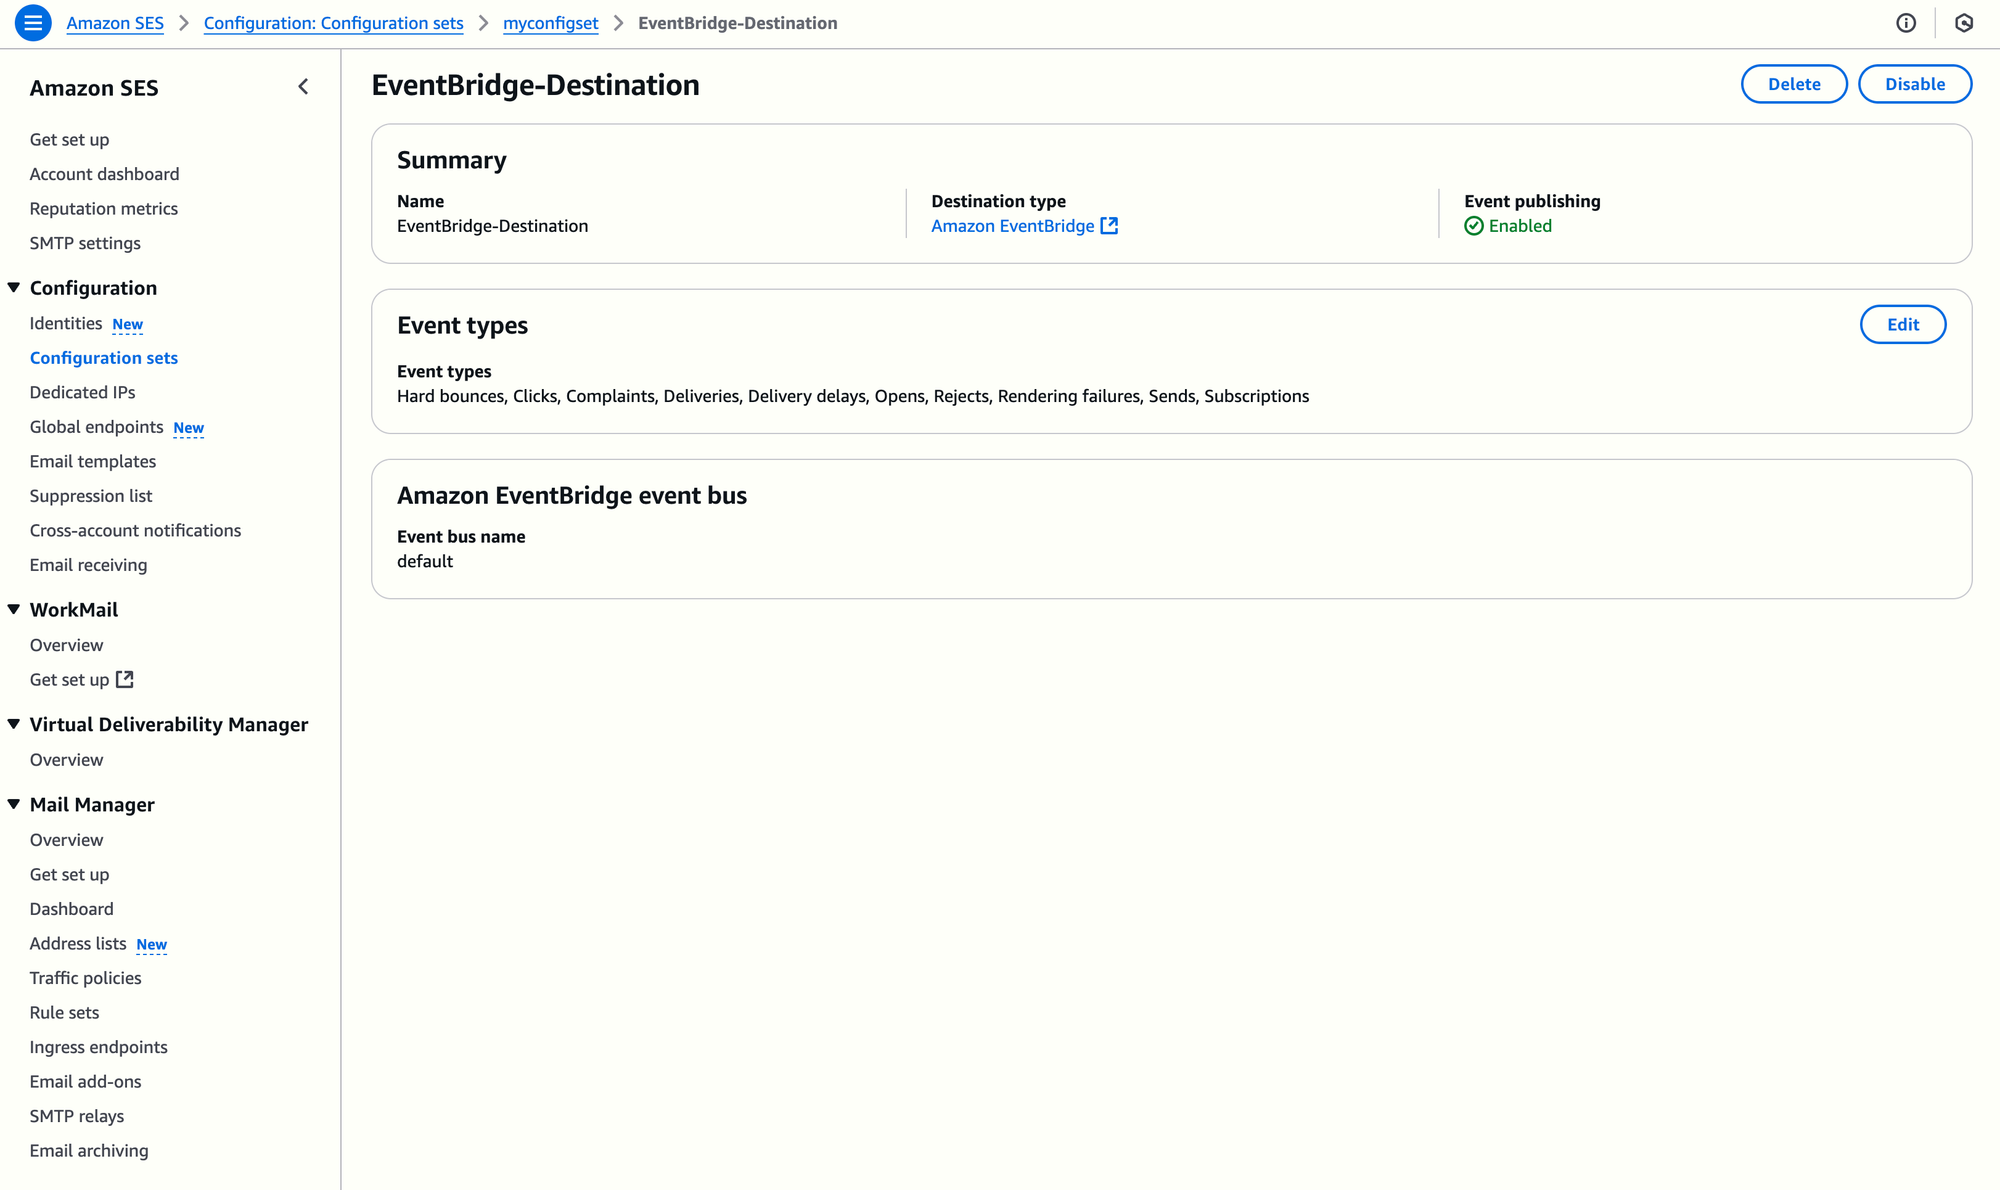Collapse the Configuration section triangle
Viewport: 2000px width, 1190px height.
pyautogui.click(x=14, y=288)
